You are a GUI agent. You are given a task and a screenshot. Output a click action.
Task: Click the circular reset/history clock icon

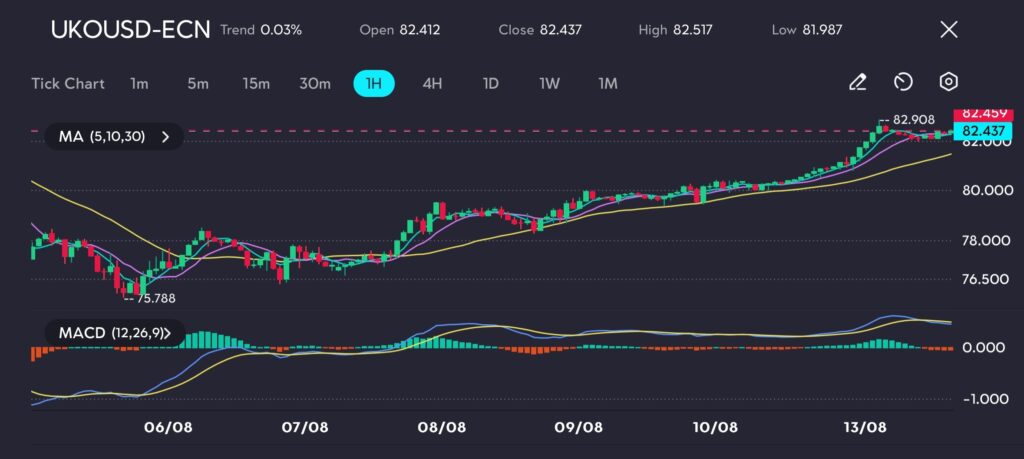pos(903,83)
